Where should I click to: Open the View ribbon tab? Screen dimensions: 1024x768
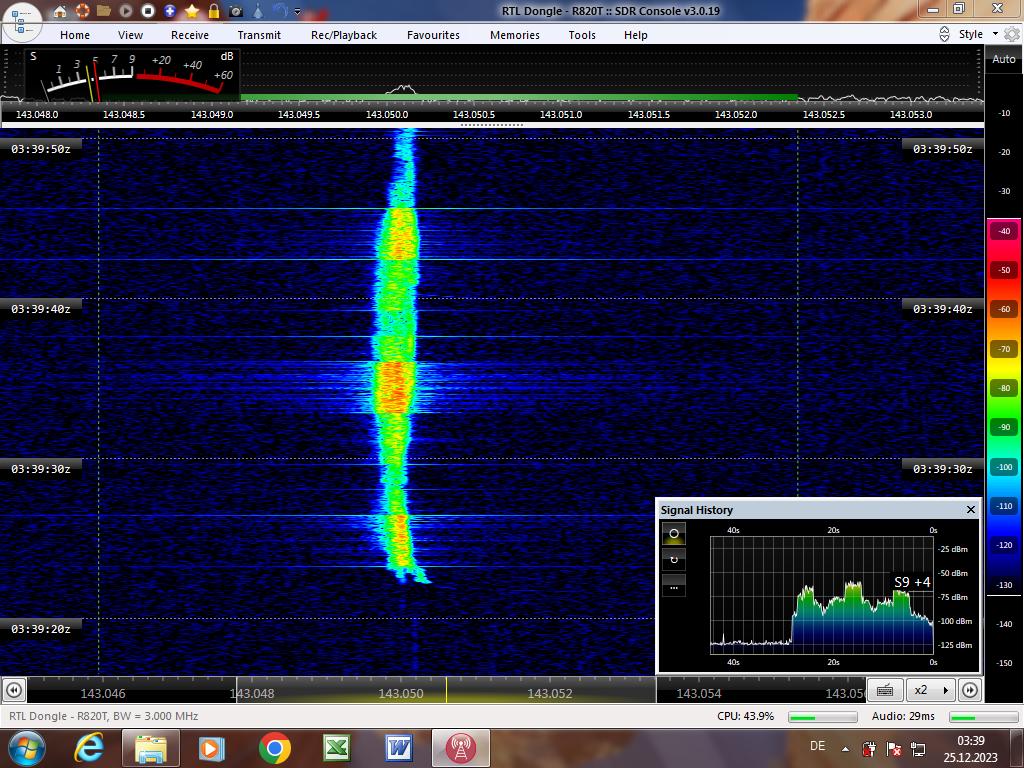pyautogui.click(x=130, y=35)
